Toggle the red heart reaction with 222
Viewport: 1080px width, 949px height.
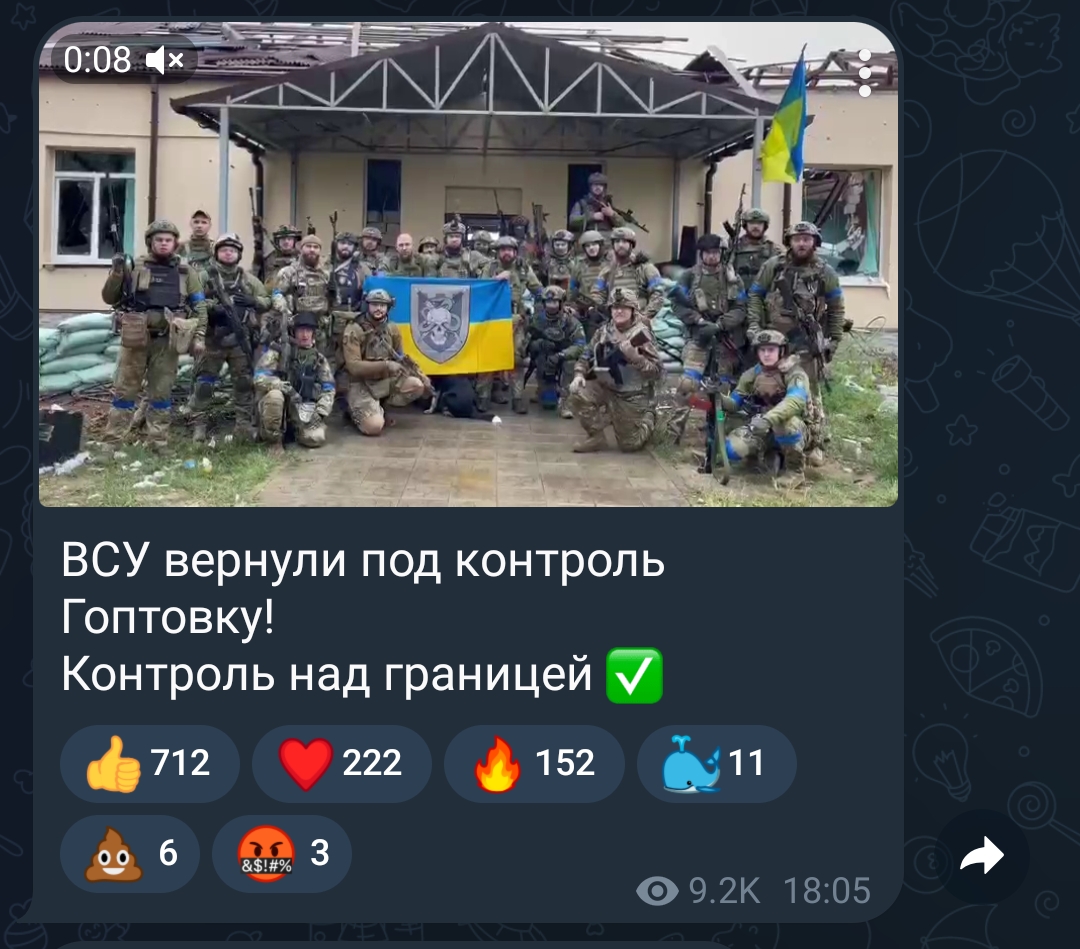[x=342, y=763]
